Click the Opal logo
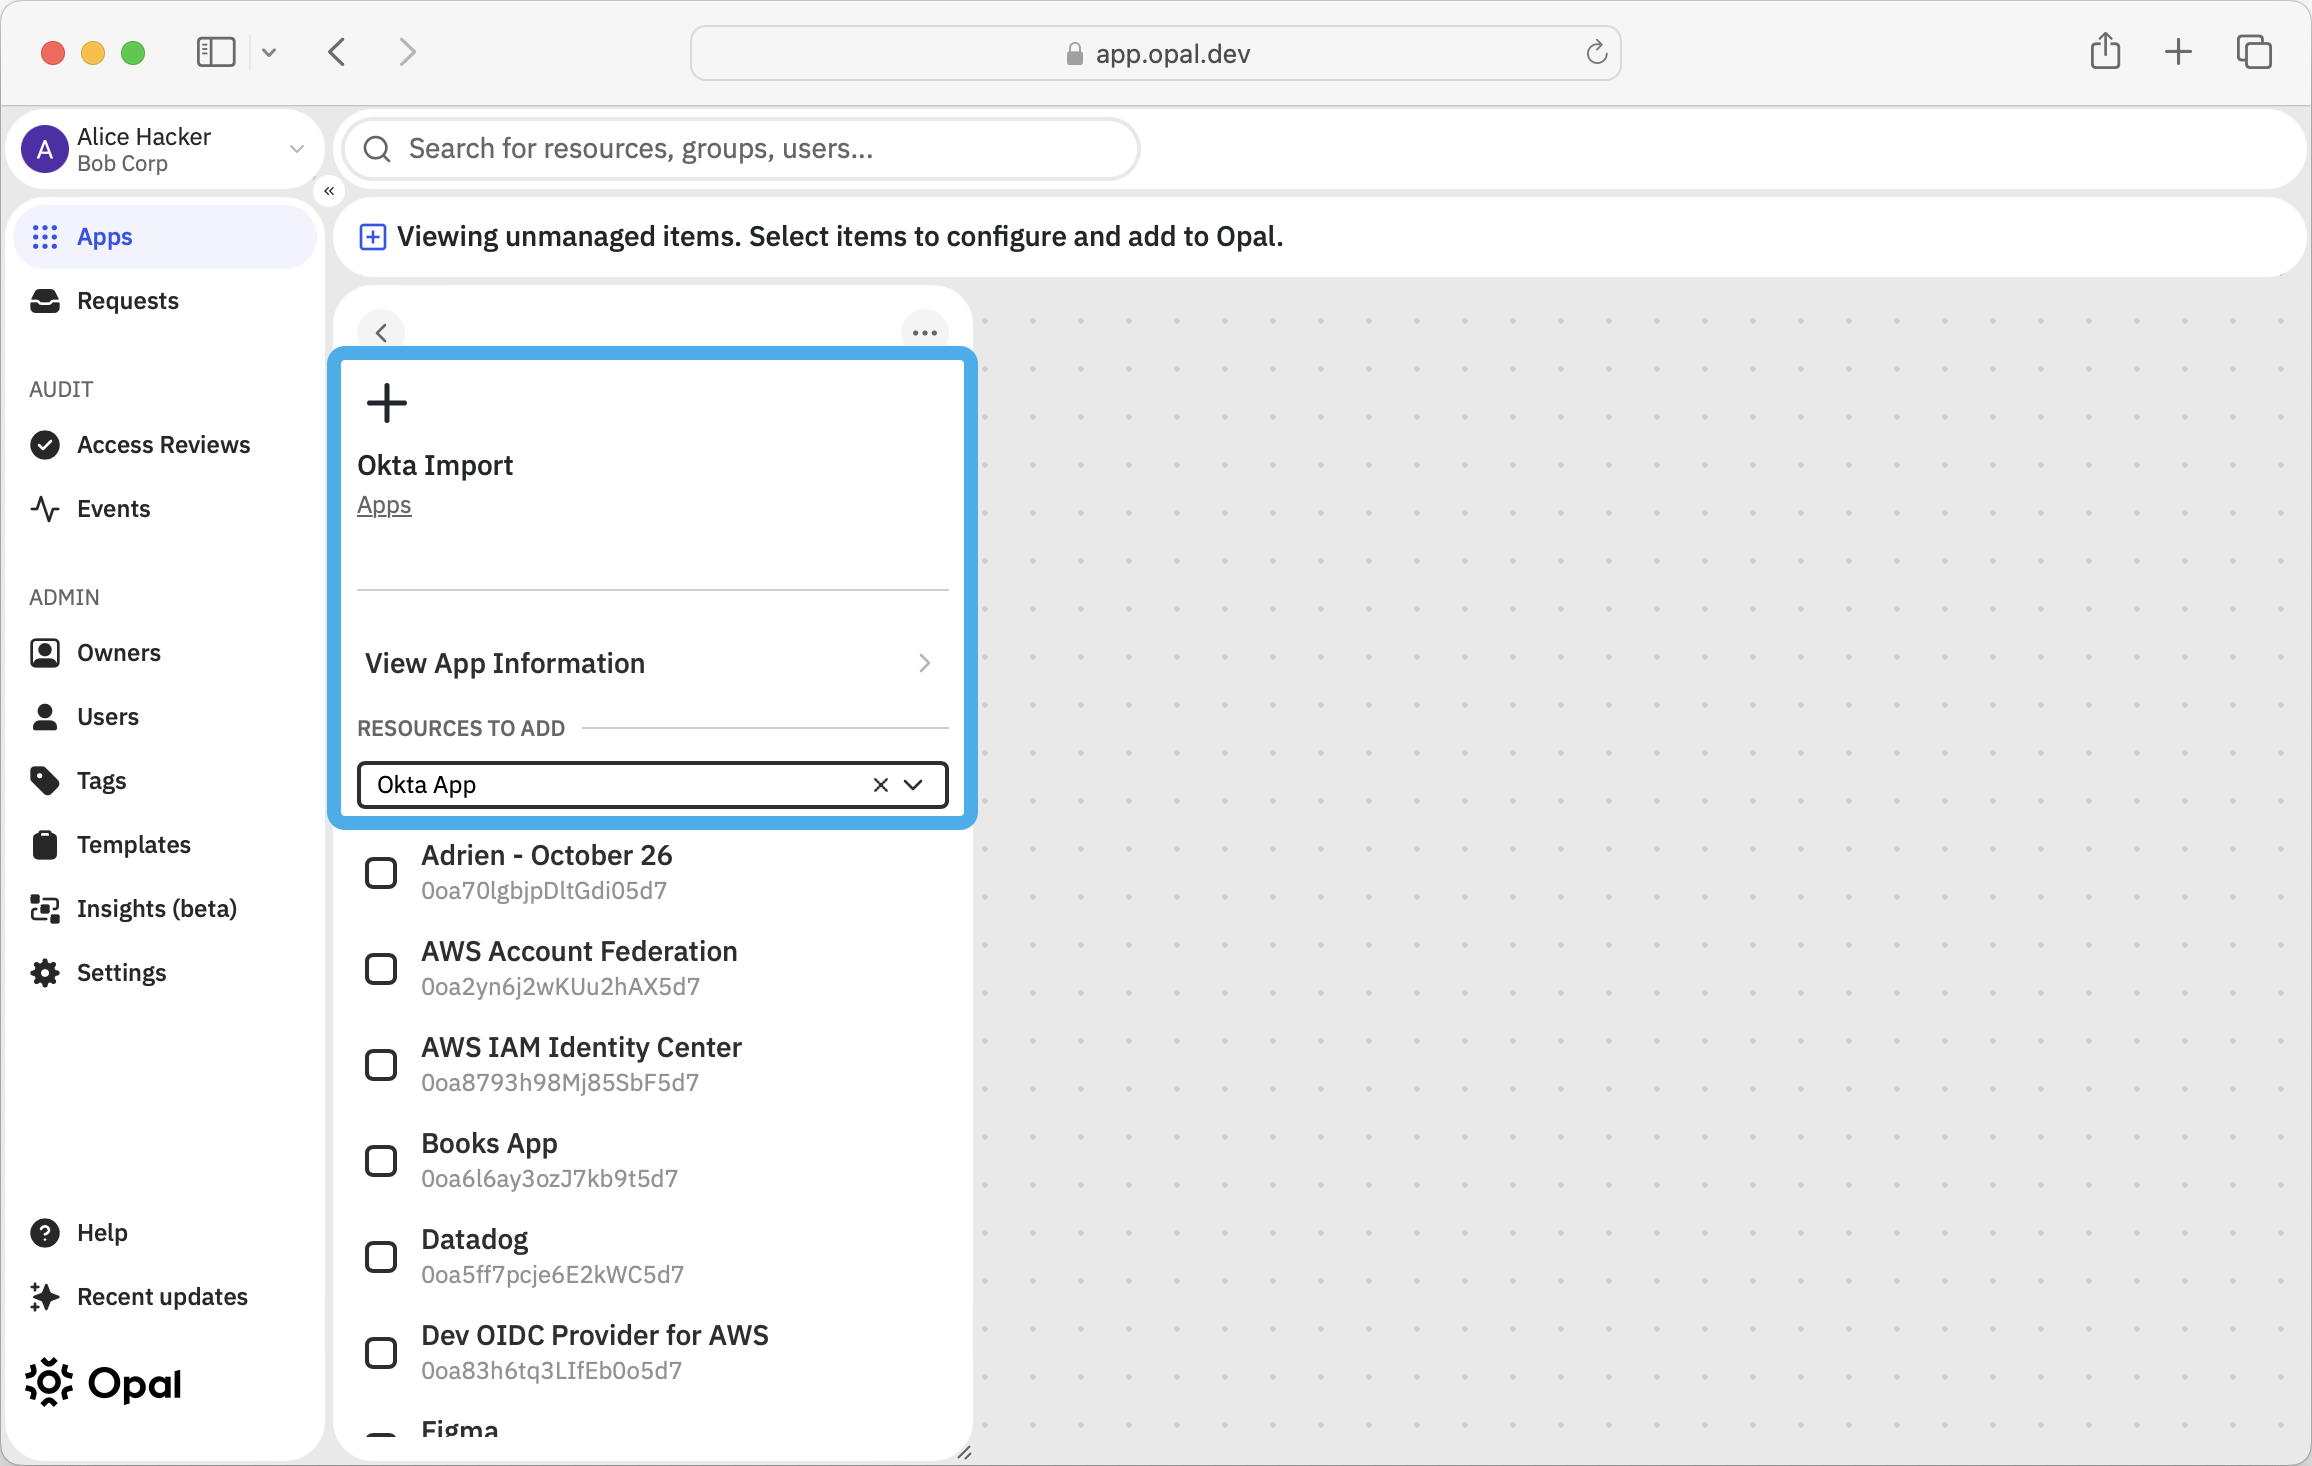2312x1466 pixels. tap(104, 1383)
